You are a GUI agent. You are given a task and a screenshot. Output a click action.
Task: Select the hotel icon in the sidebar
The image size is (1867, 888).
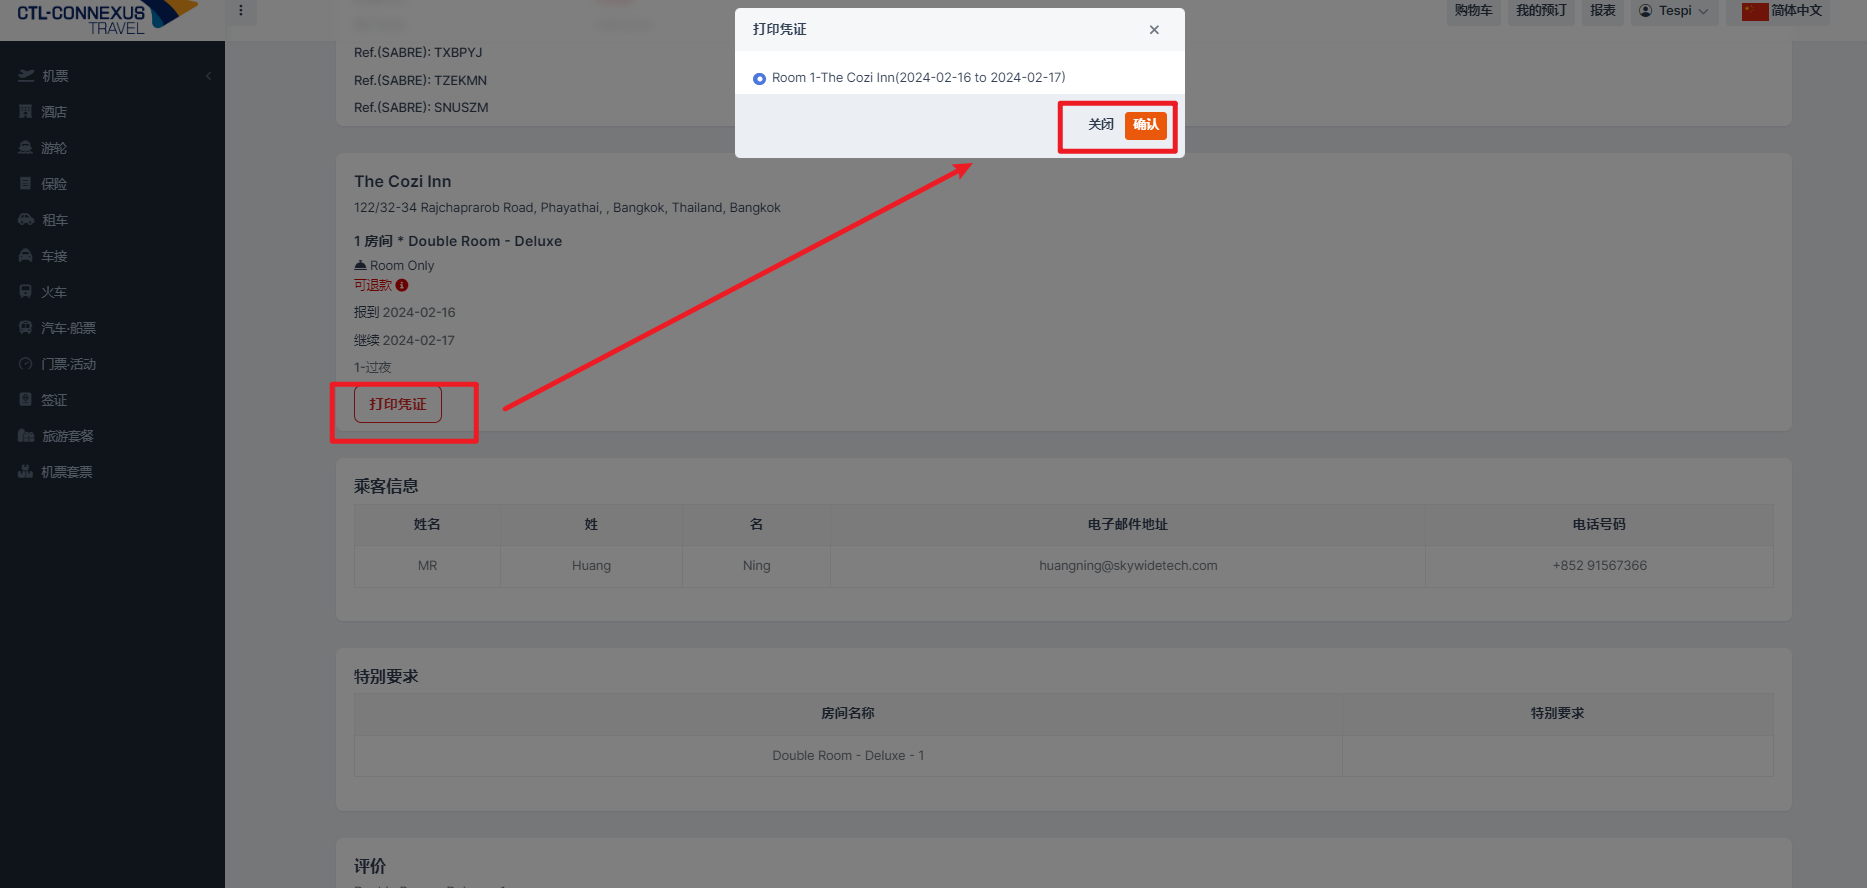point(26,112)
